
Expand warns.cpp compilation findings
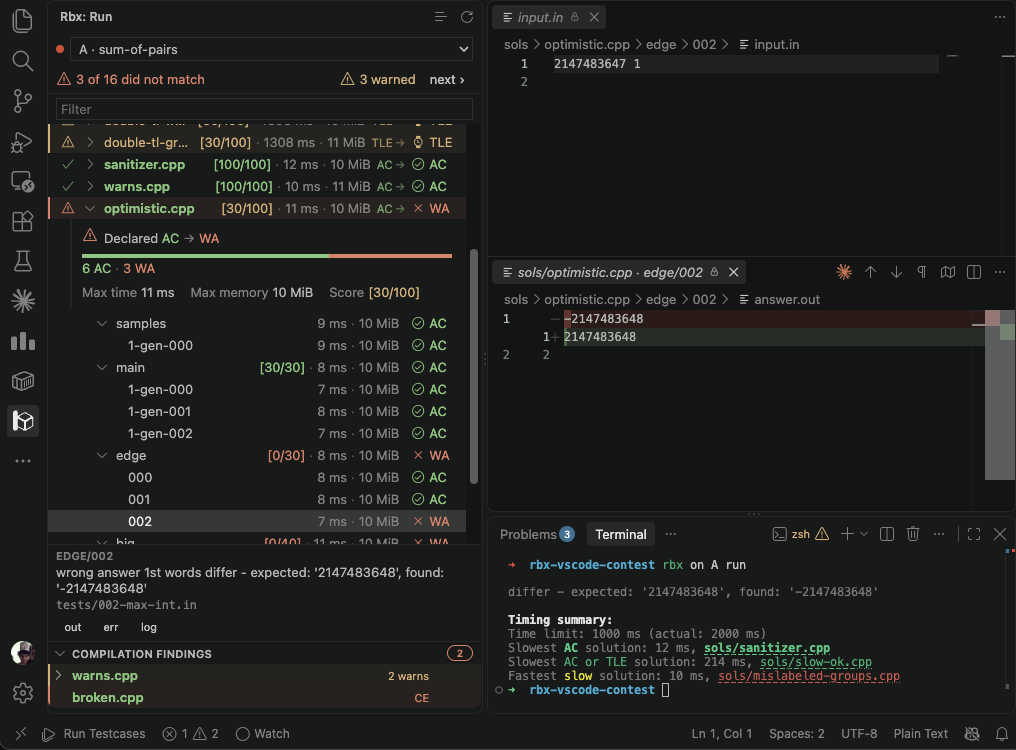(x=59, y=675)
